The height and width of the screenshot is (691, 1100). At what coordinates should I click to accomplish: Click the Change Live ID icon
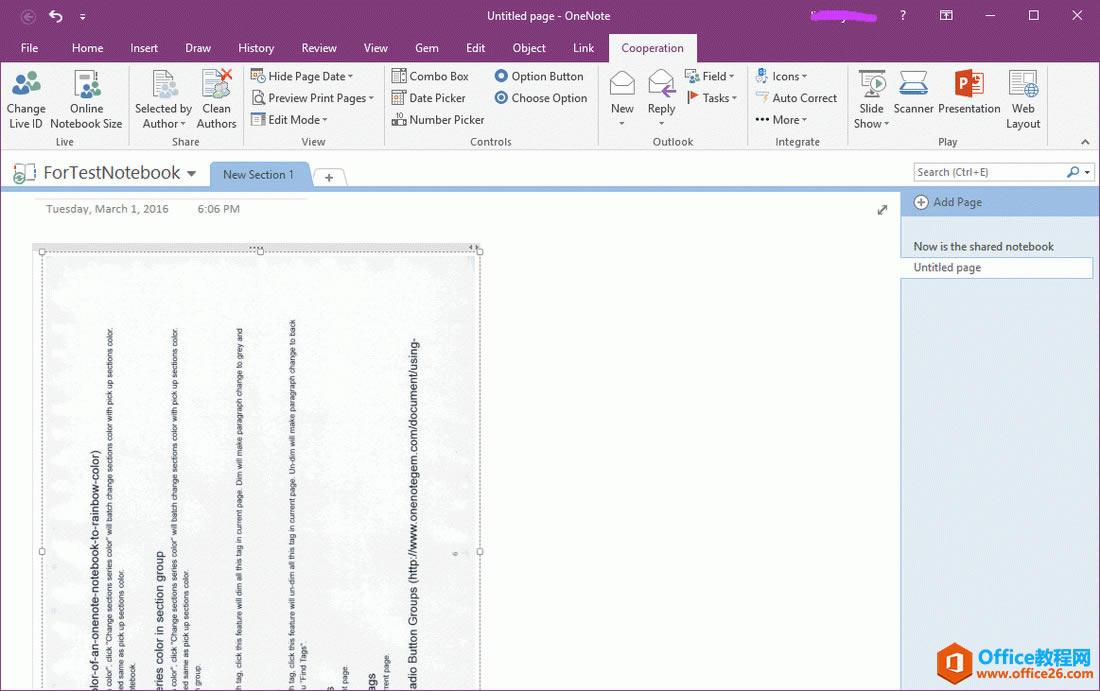(26, 84)
